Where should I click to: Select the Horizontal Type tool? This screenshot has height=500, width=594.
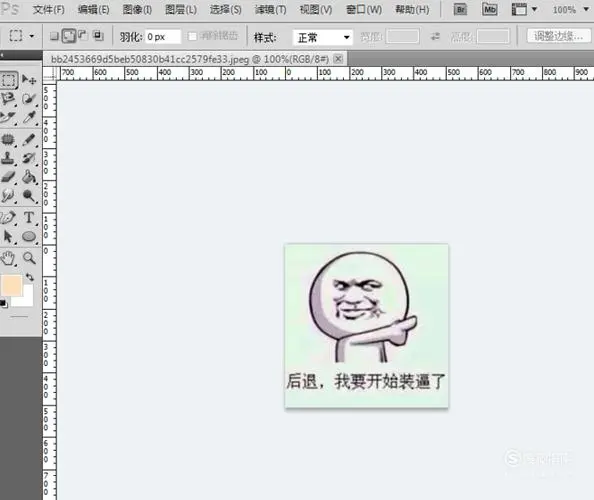point(29,218)
